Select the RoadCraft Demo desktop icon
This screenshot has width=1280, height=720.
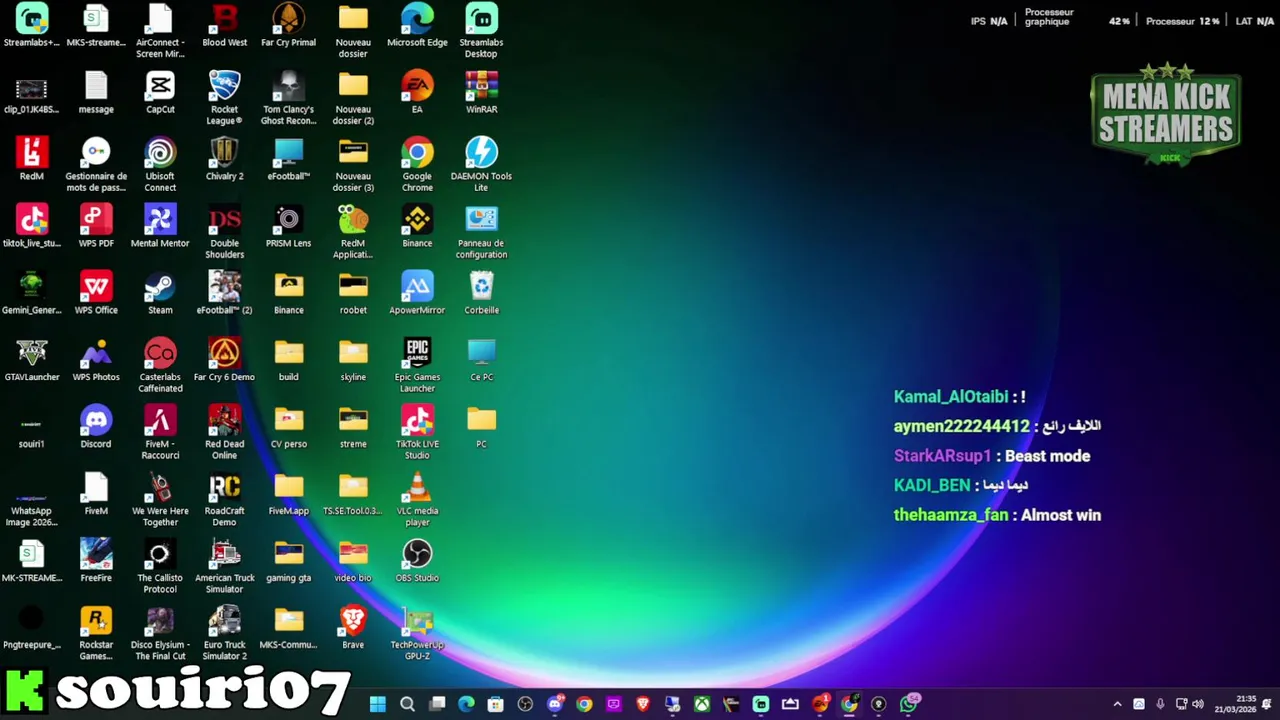[x=224, y=499]
